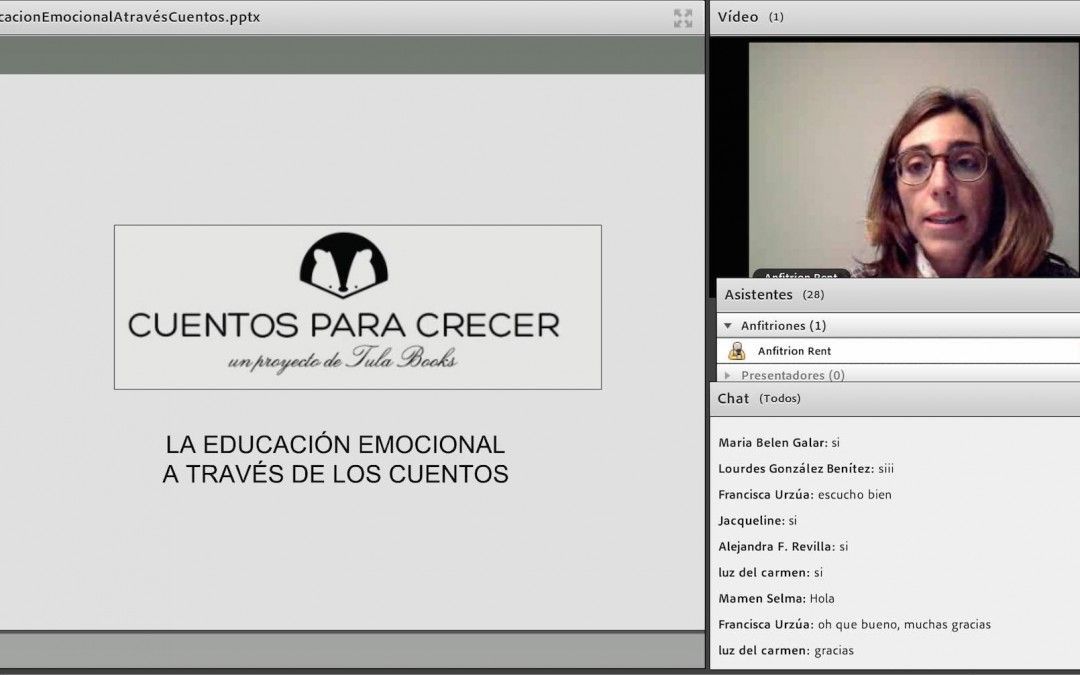Select luz del carmen's 'si' message
Viewport: 1080px width, 675px height.
770,572
